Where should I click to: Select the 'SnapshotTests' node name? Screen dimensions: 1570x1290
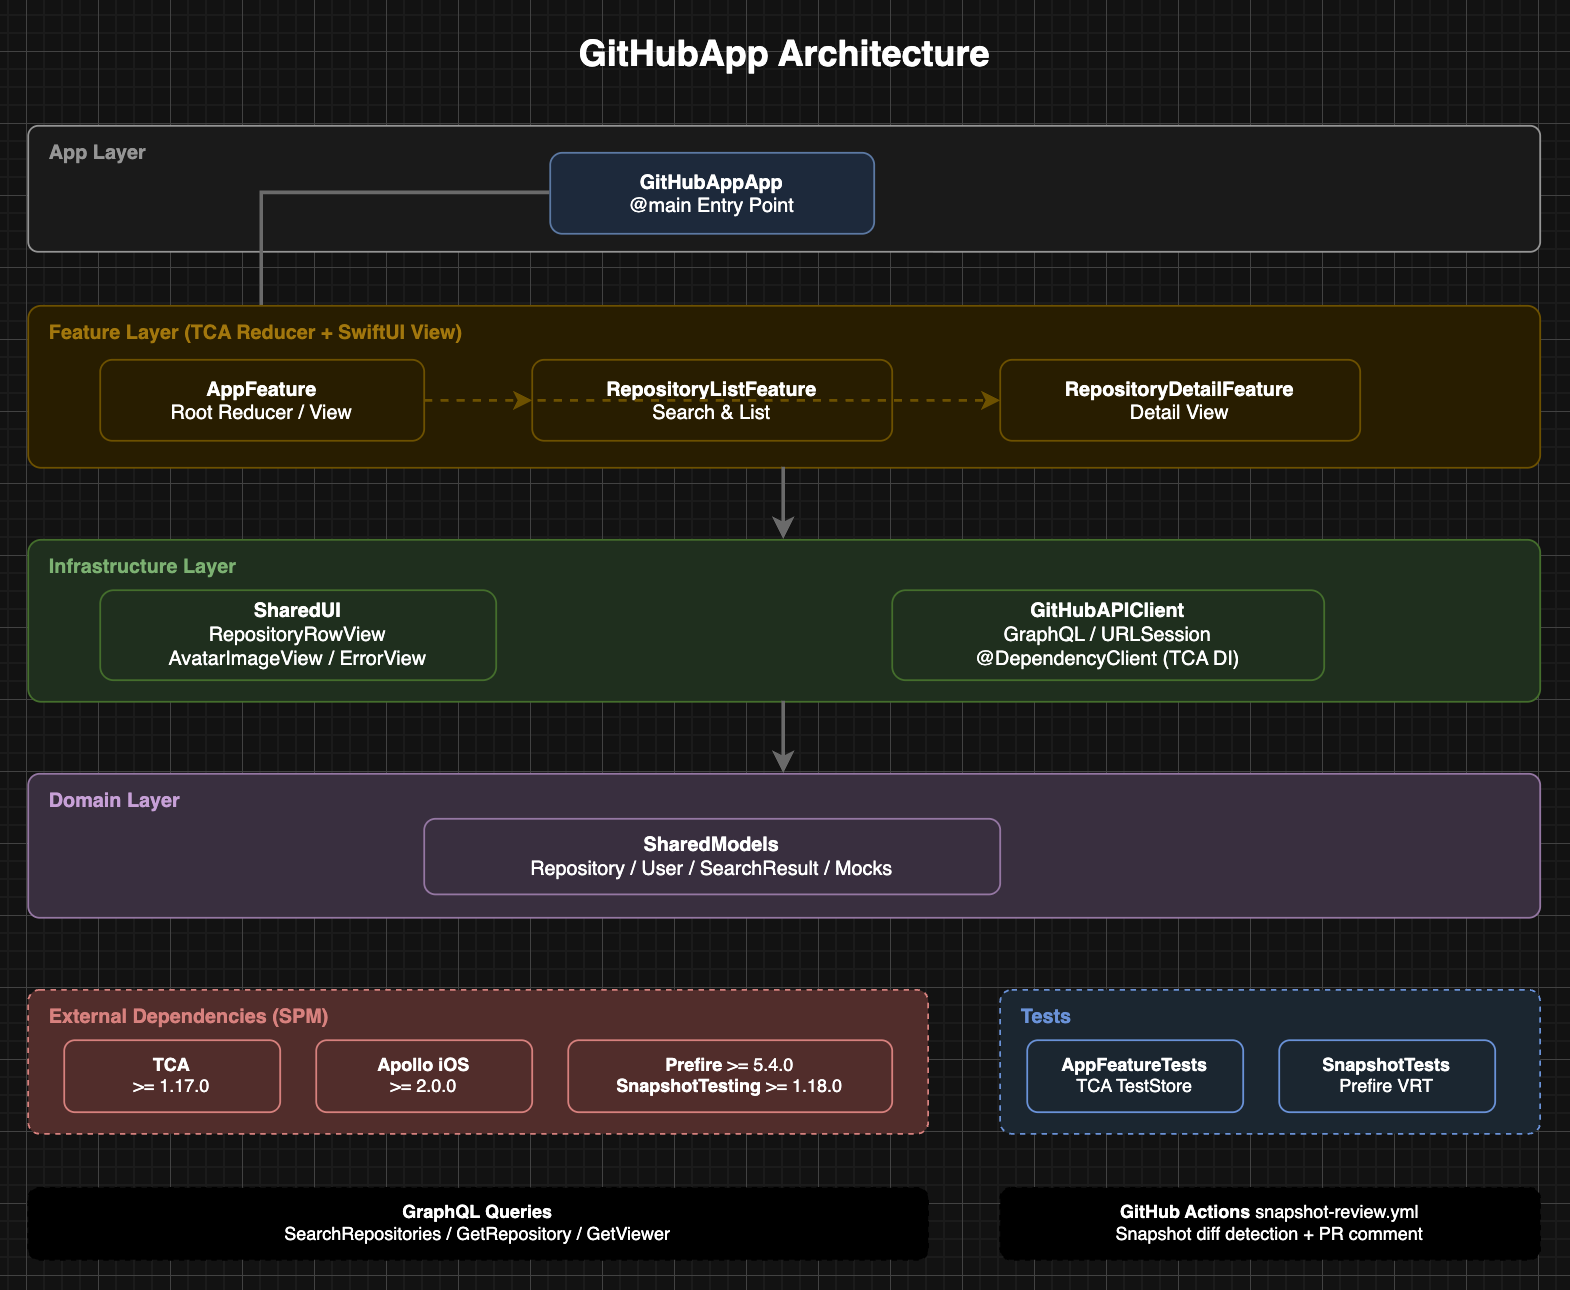pyautogui.click(x=1386, y=1065)
